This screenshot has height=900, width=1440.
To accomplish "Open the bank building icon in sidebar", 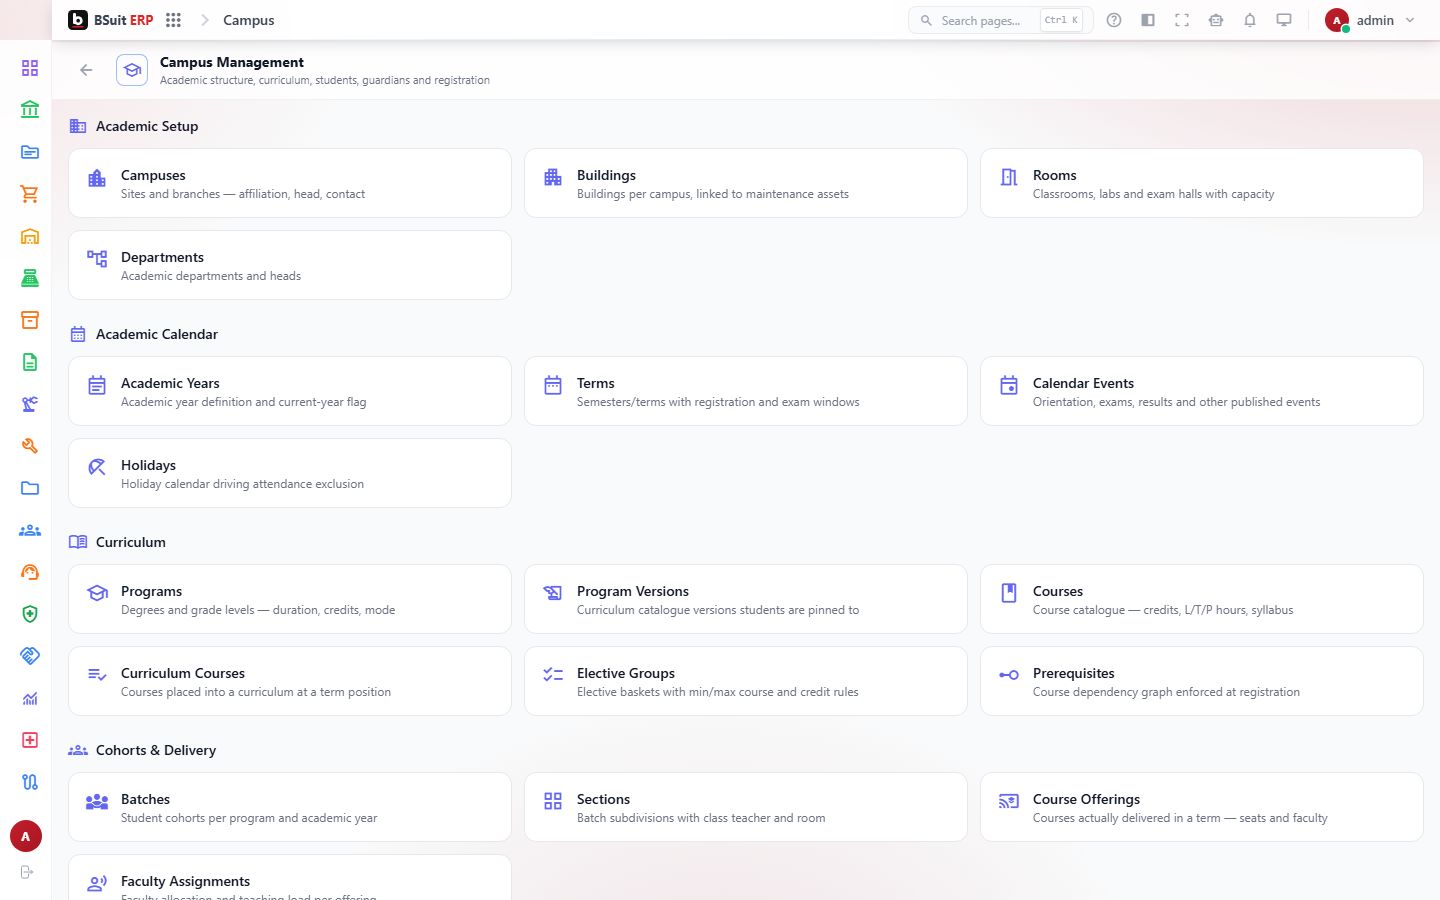I will click(30, 110).
